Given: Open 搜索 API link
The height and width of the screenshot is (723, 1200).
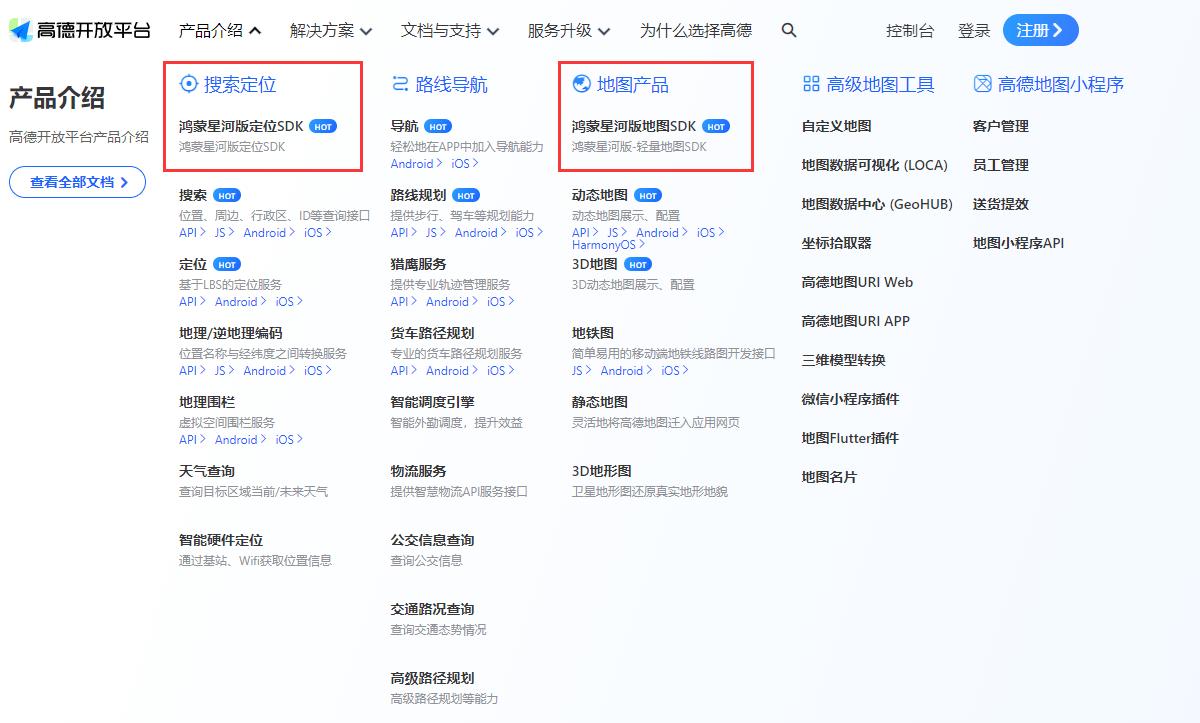Looking at the screenshot, I should pyautogui.click(x=192, y=232).
